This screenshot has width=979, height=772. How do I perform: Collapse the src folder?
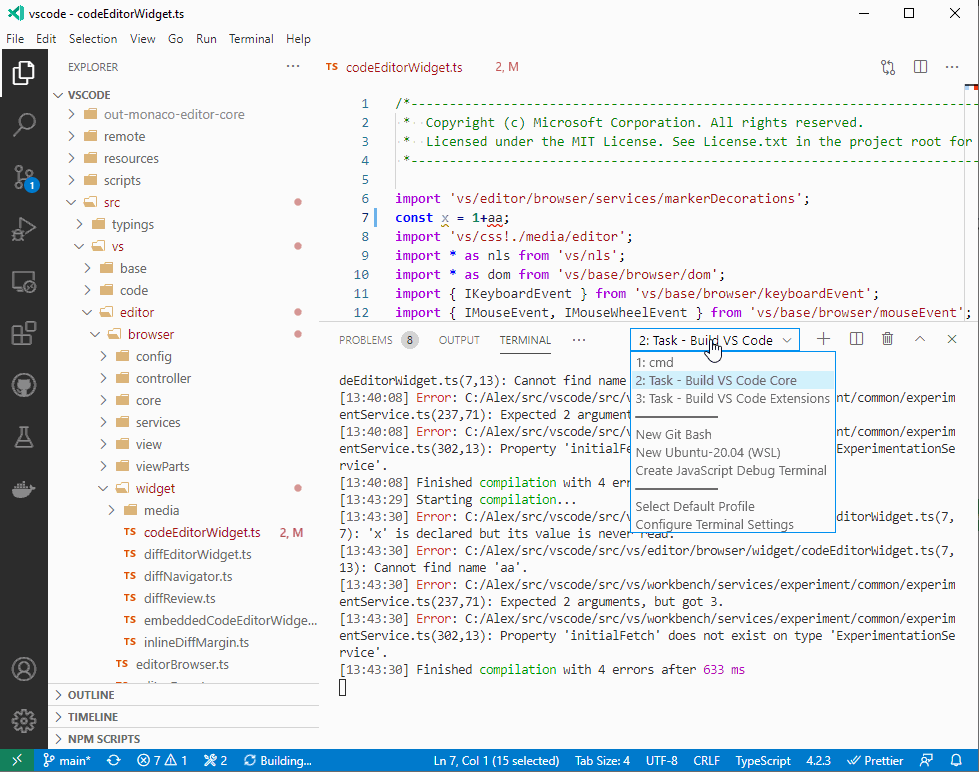click(x=71, y=202)
